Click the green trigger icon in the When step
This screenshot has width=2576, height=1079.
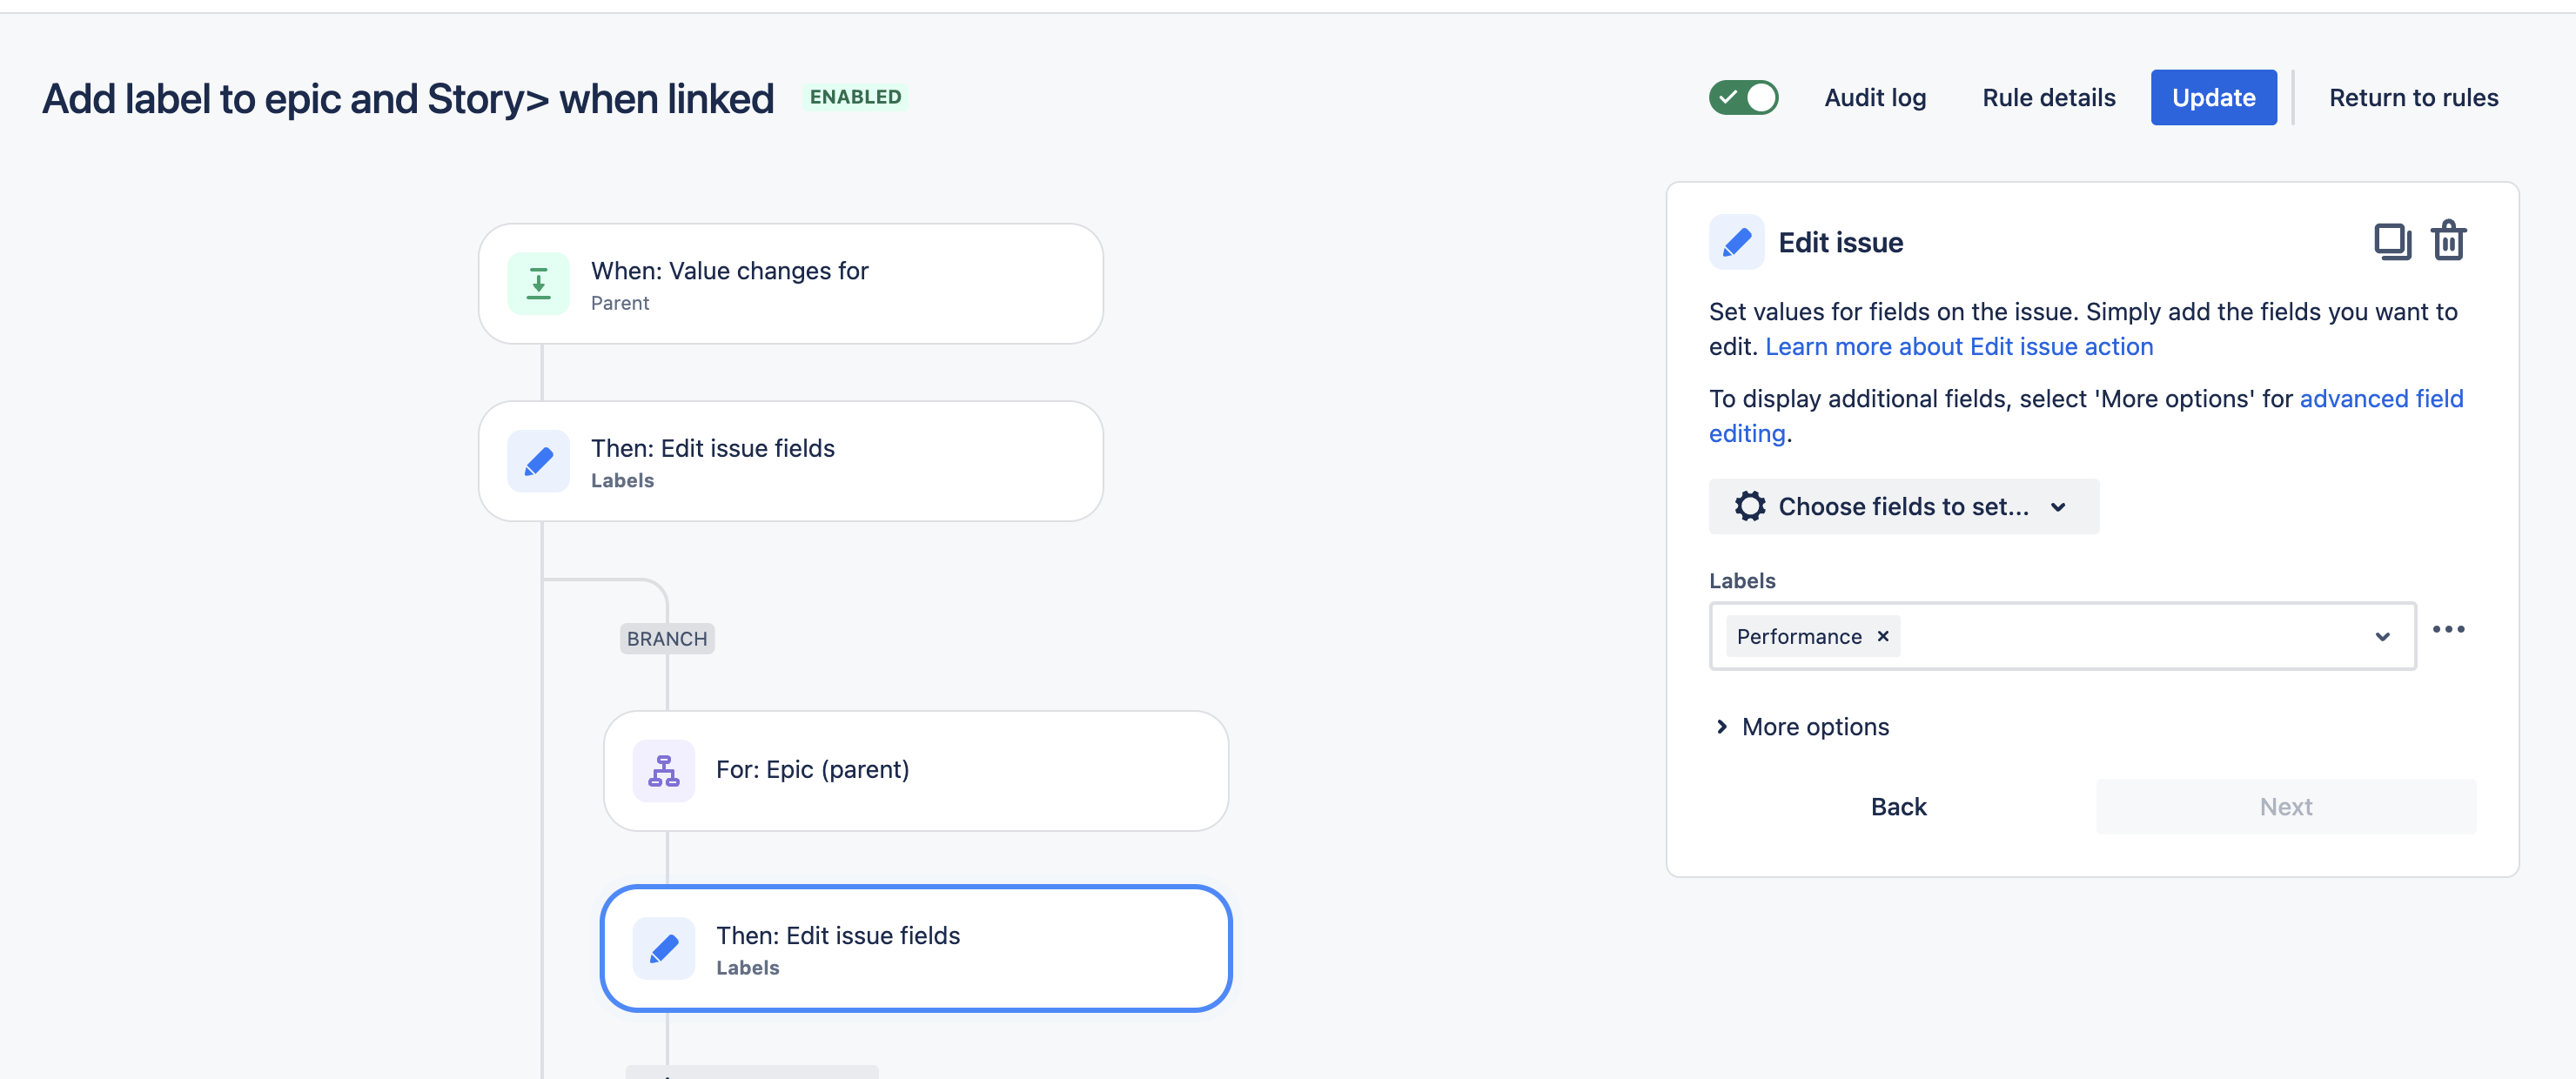(538, 284)
